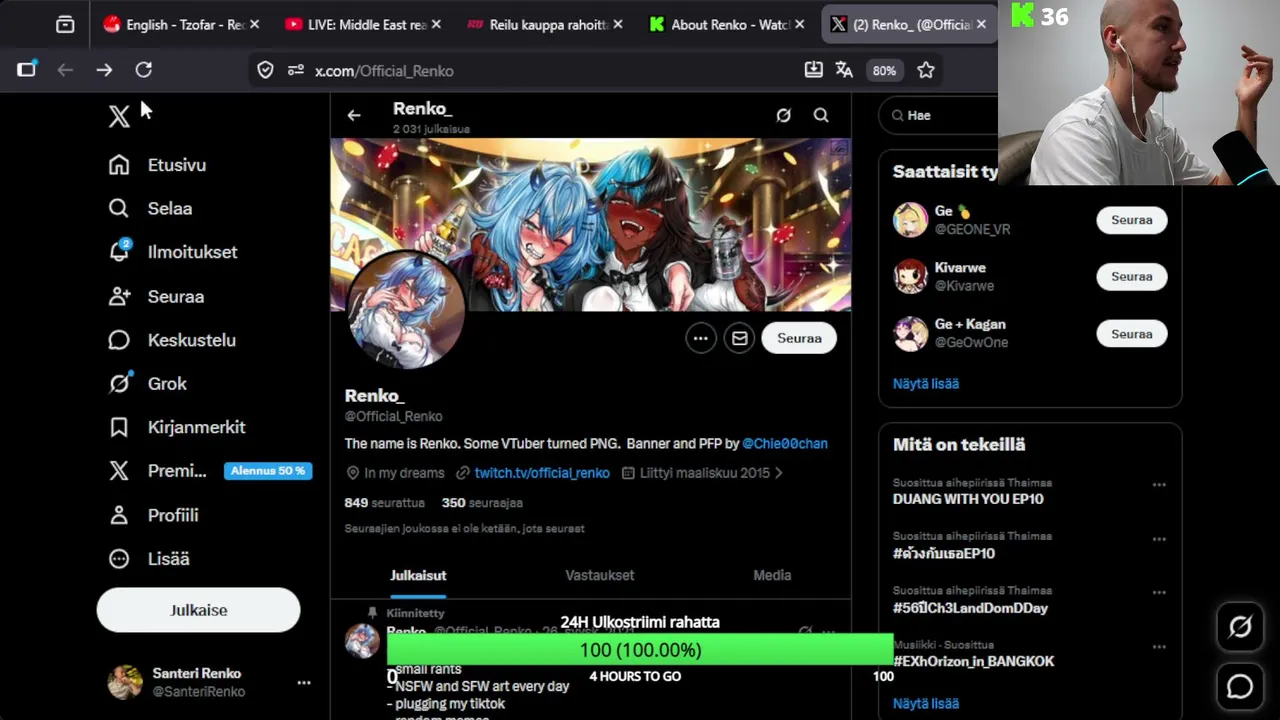Switch to Media tab
This screenshot has width=1280, height=720.
772,575
